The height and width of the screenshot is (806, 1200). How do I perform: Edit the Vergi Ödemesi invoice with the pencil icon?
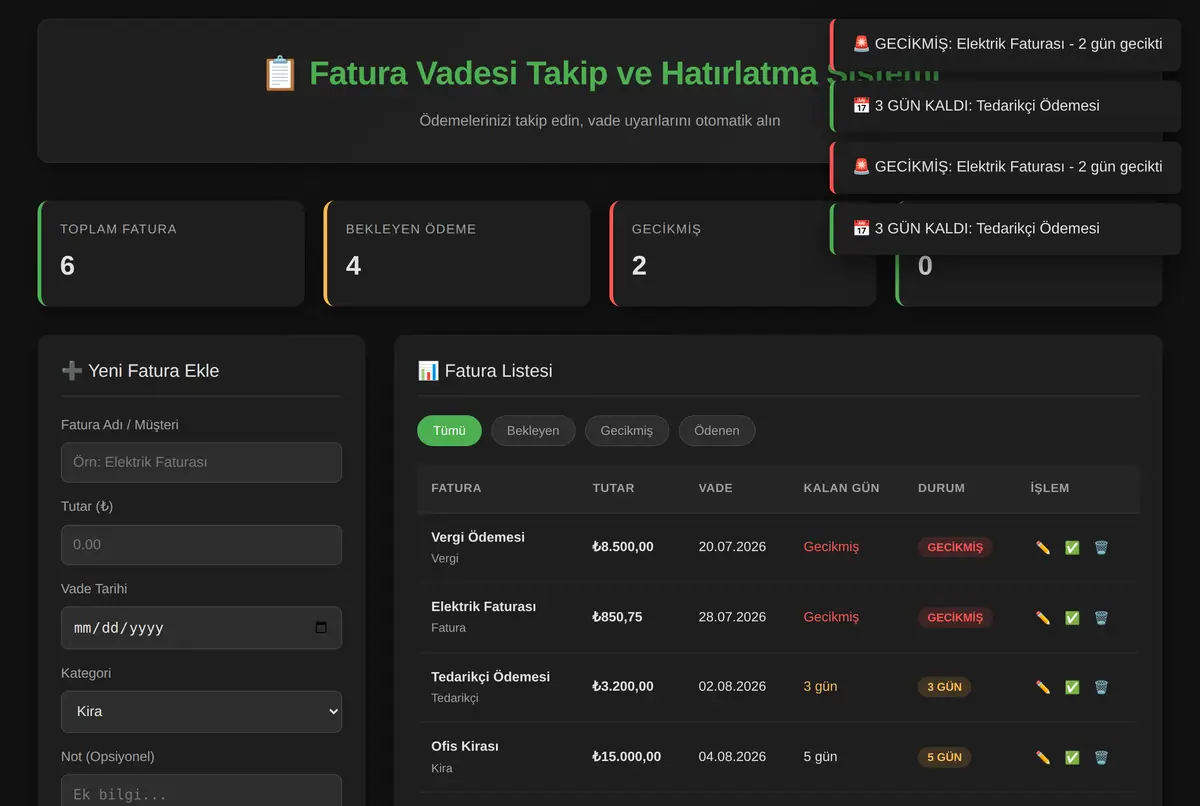click(x=1043, y=548)
